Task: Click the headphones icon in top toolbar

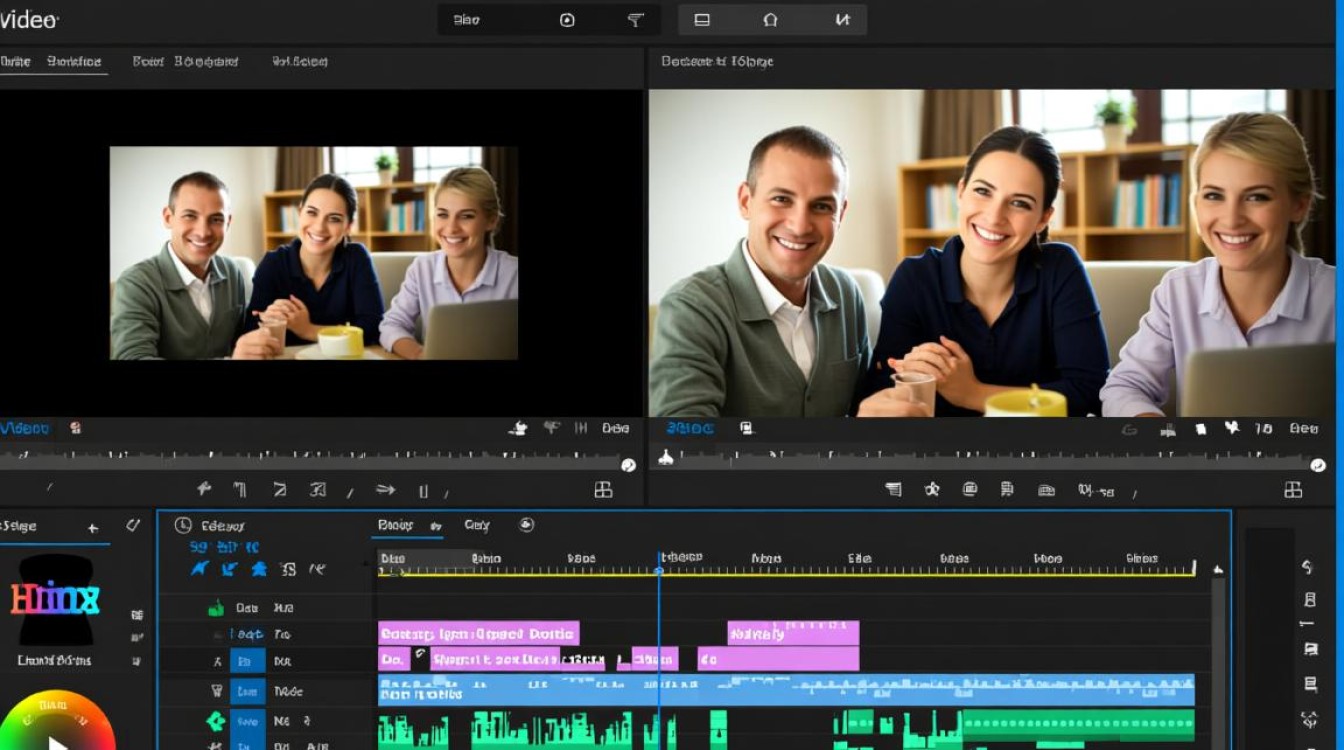Action: click(x=770, y=20)
